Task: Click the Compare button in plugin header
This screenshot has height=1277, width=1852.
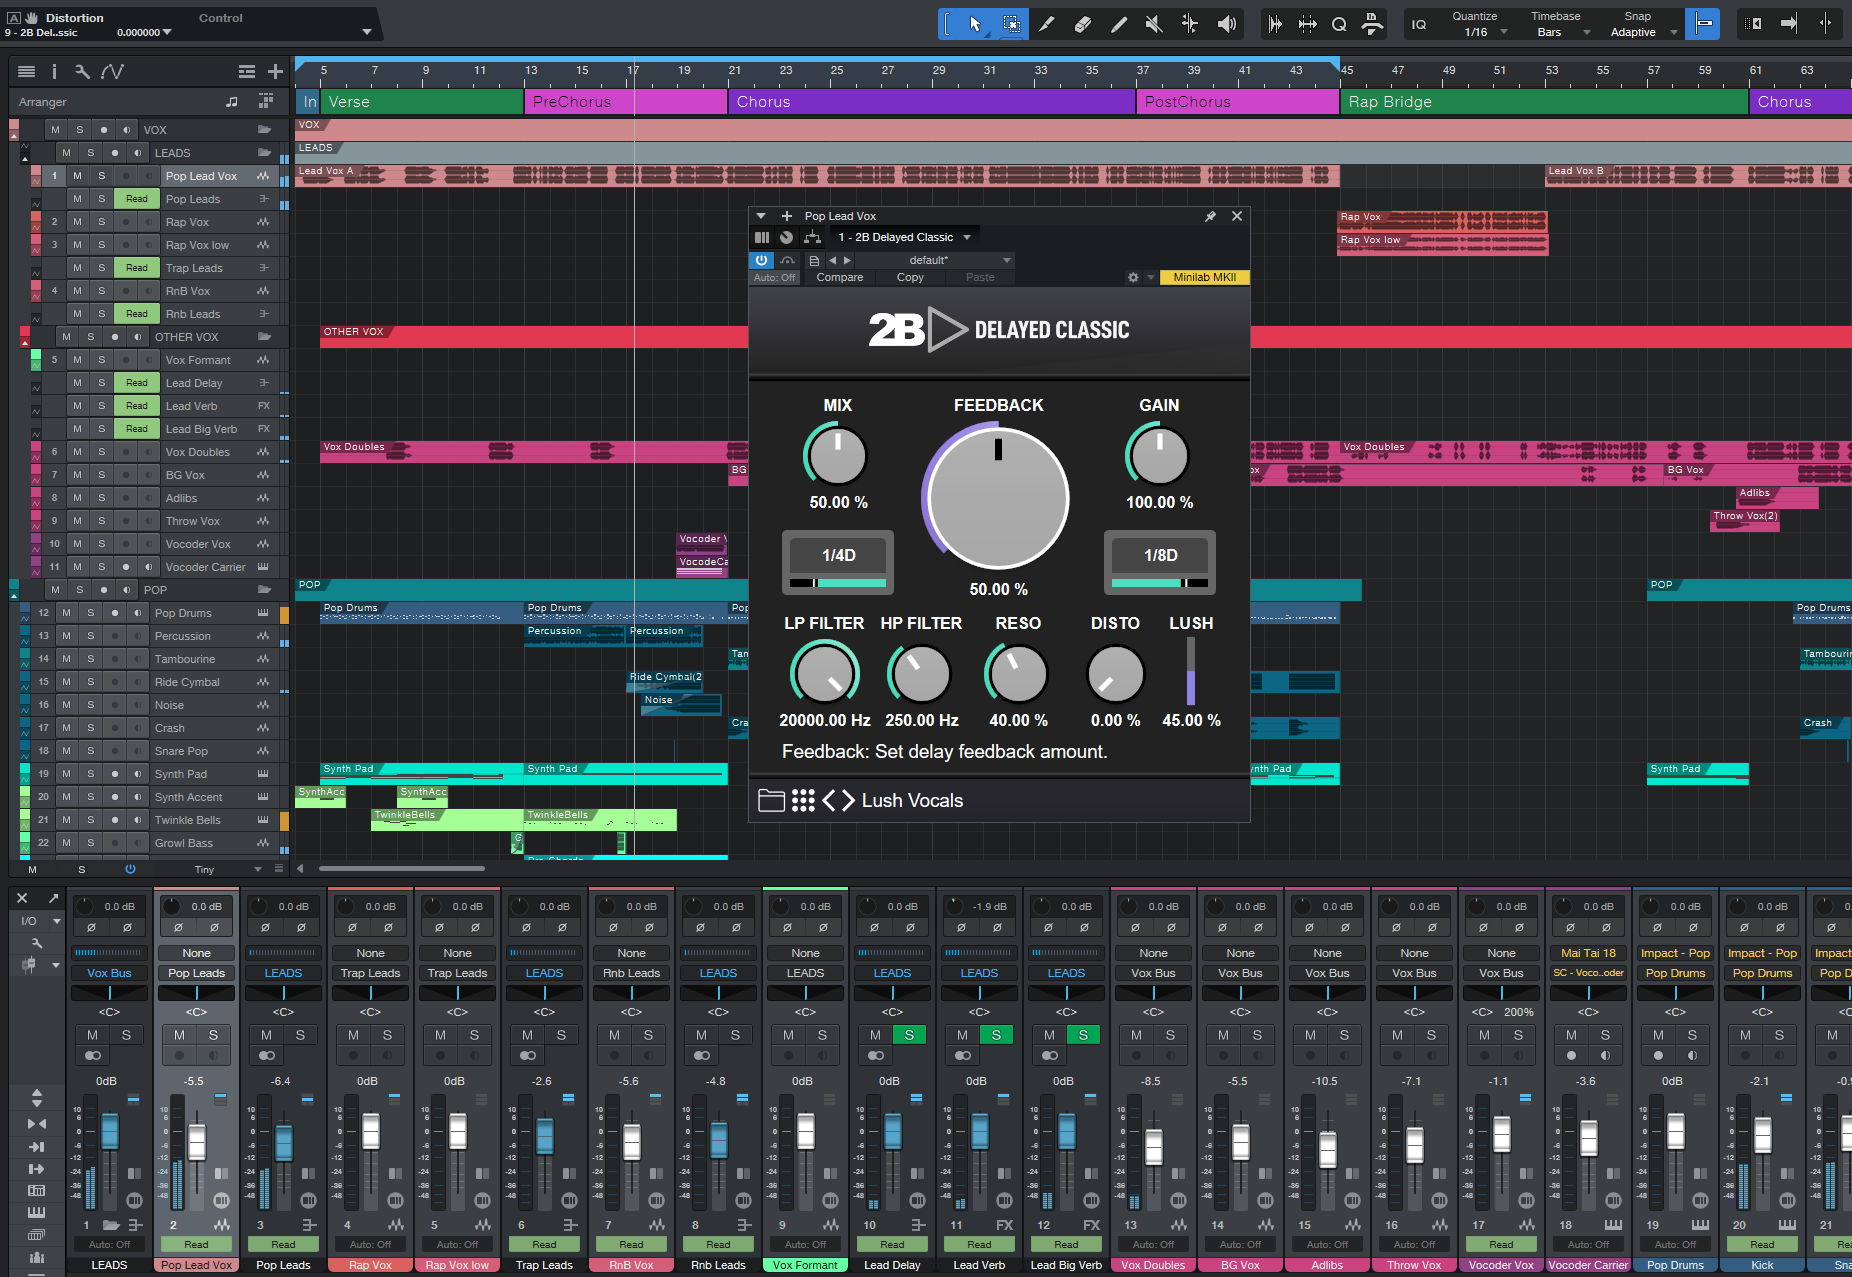Action: point(839,277)
